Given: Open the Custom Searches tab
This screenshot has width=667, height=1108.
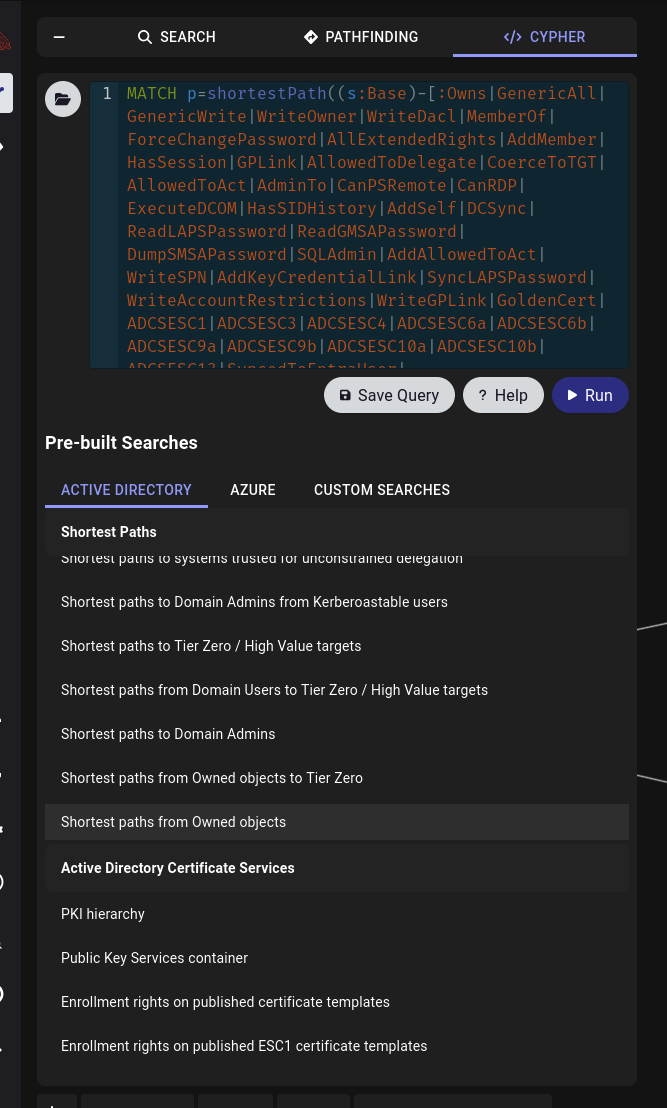Looking at the screenshot, I should point(382,490).
